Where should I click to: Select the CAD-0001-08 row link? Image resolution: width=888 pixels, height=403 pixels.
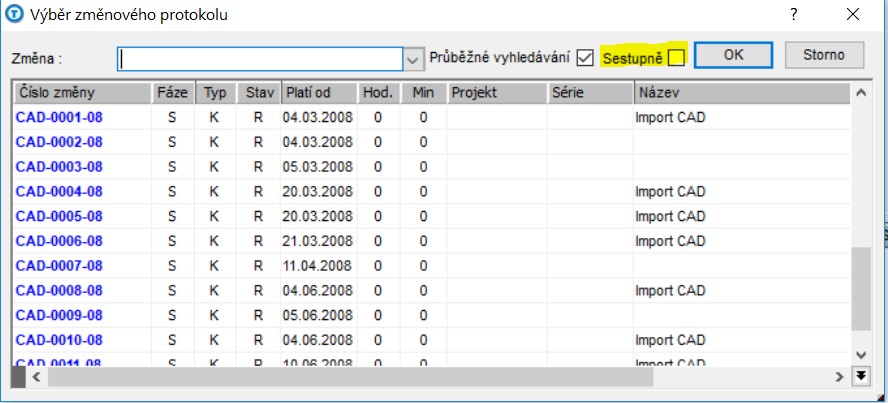coord(59,117)
